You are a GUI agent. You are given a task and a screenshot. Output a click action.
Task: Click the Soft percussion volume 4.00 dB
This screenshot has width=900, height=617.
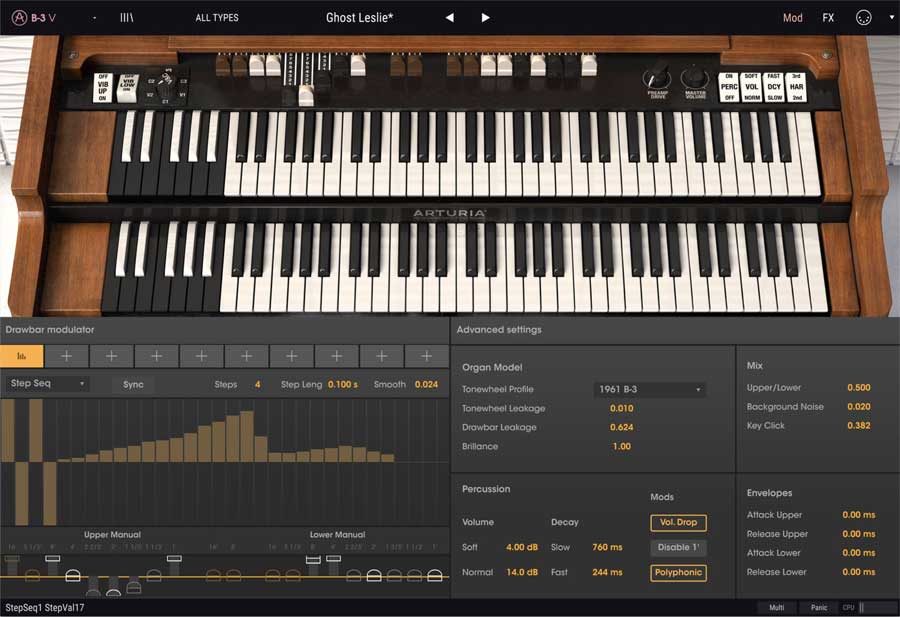(522, 548)
